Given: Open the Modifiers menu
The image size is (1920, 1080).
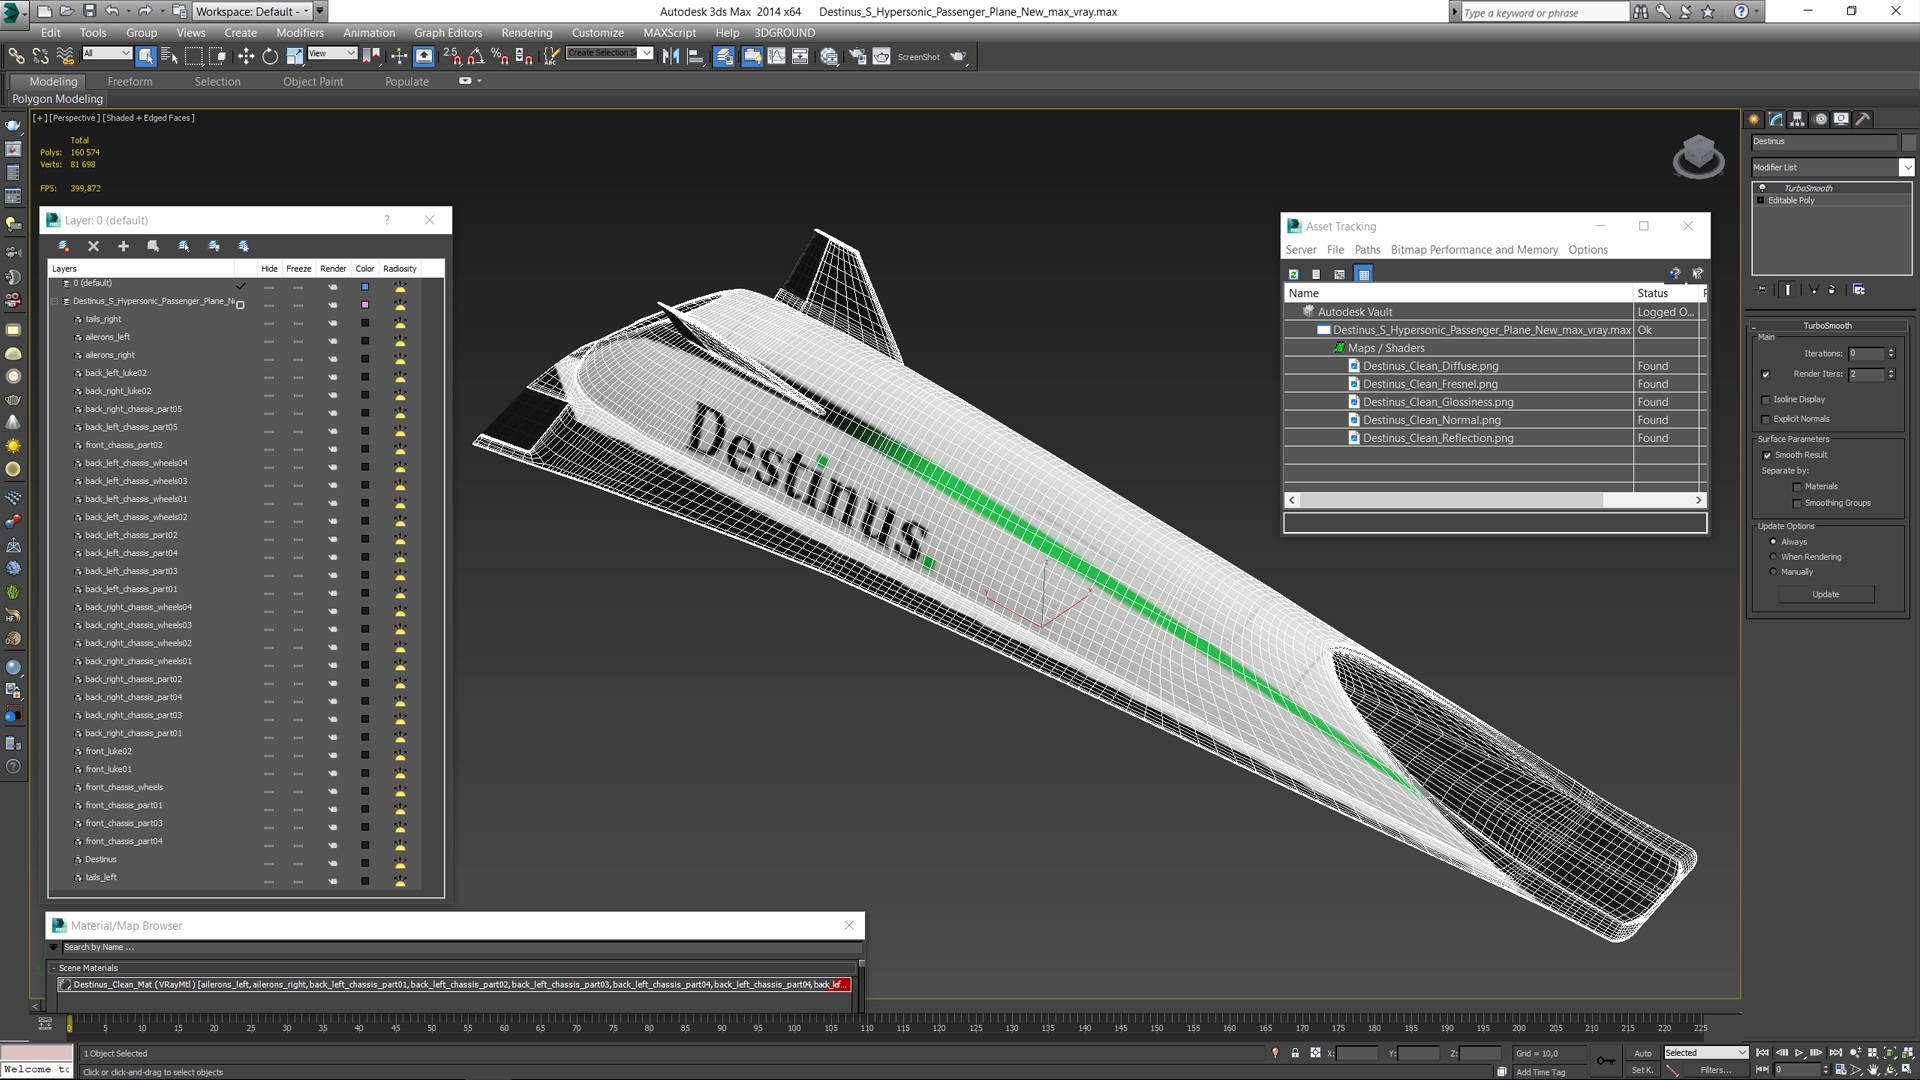Looking at the screenshot, I should tap(300, 33).
